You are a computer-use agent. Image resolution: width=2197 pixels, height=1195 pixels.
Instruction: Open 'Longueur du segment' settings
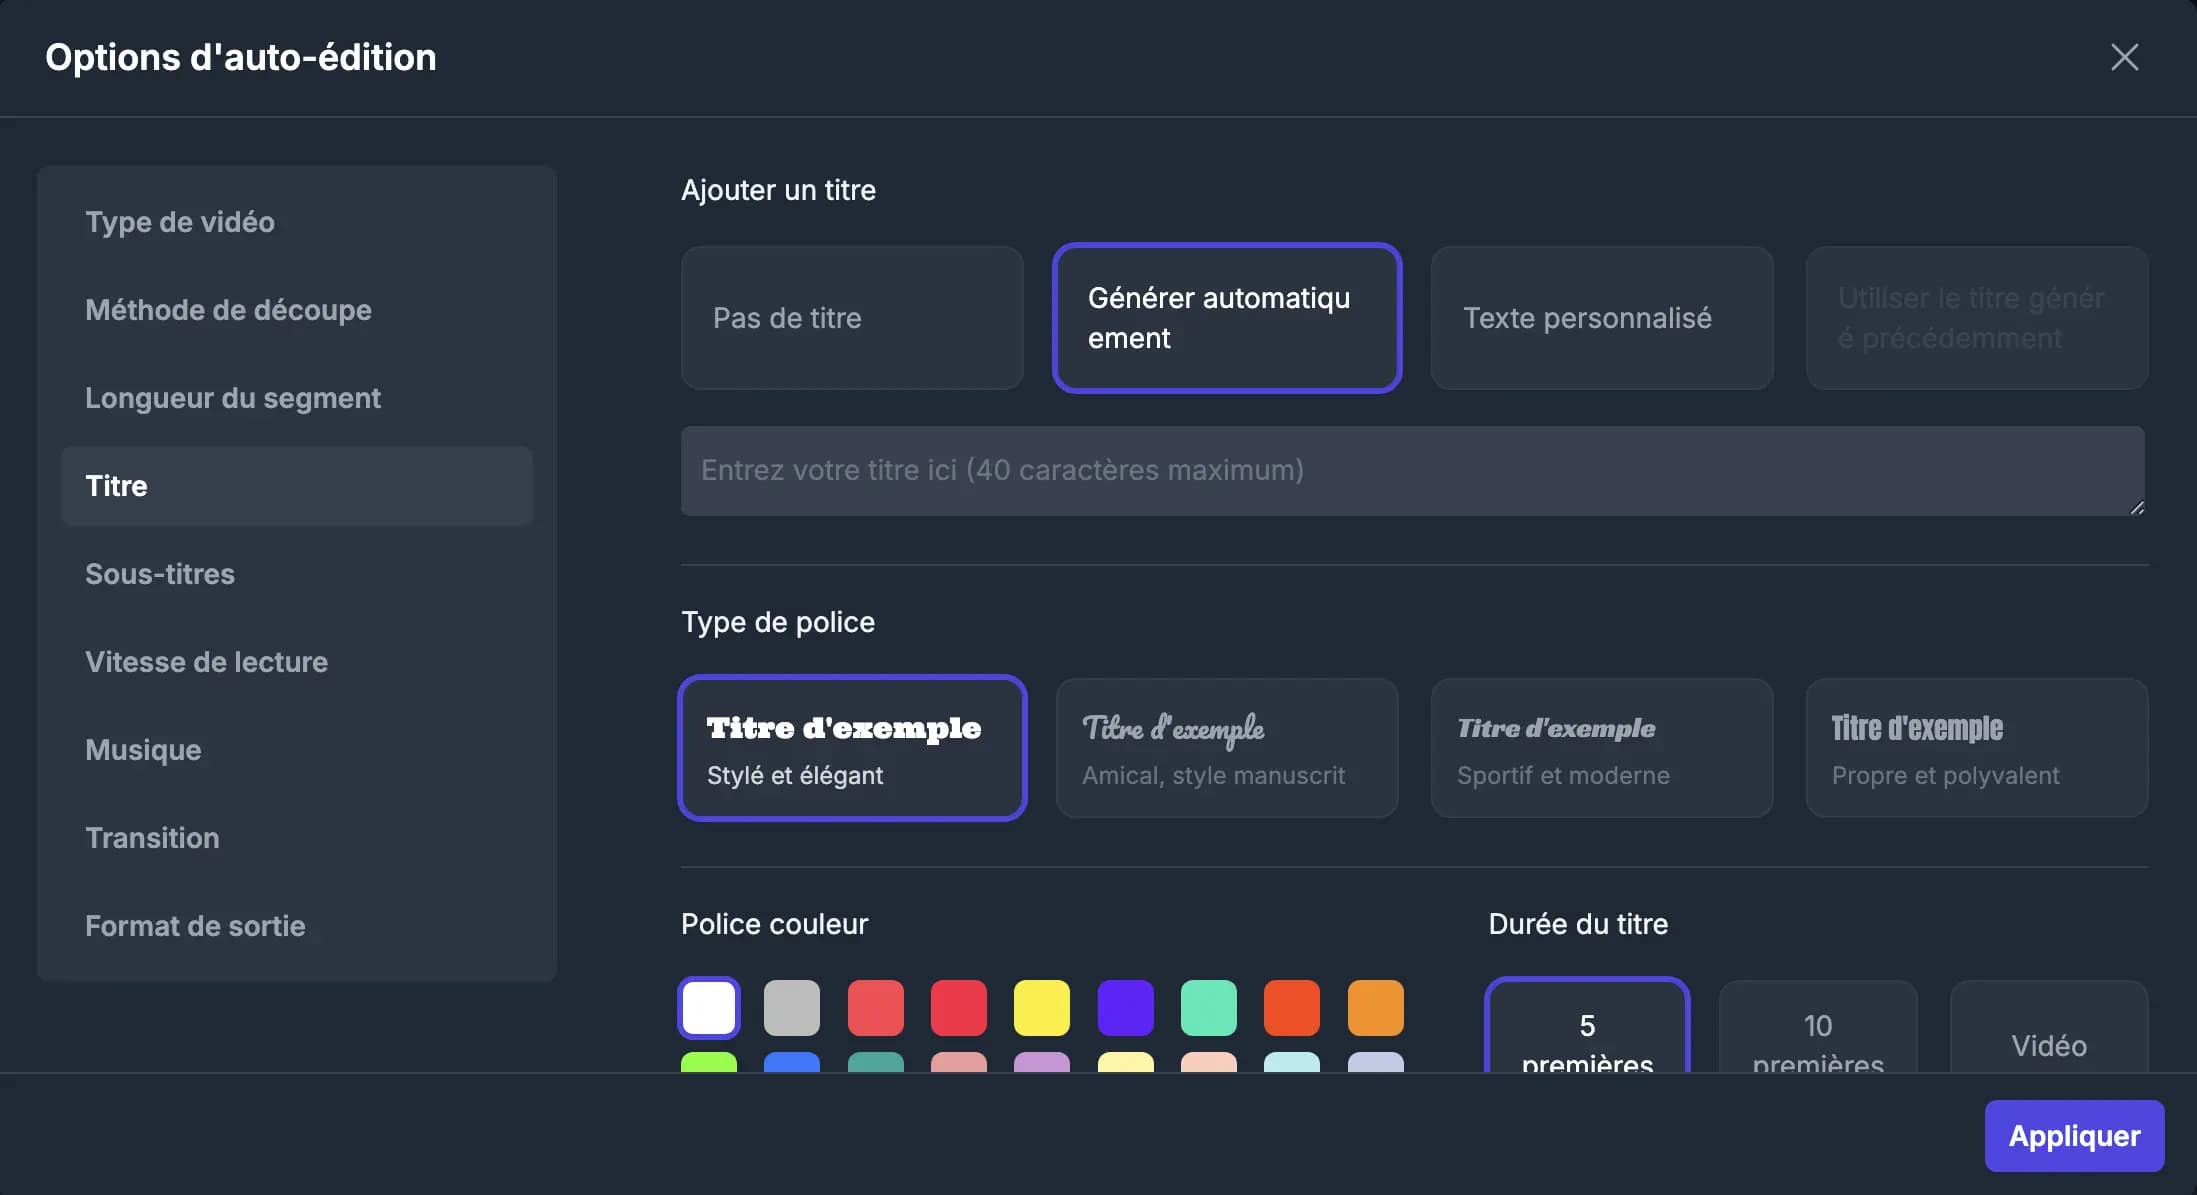(233, 398)
